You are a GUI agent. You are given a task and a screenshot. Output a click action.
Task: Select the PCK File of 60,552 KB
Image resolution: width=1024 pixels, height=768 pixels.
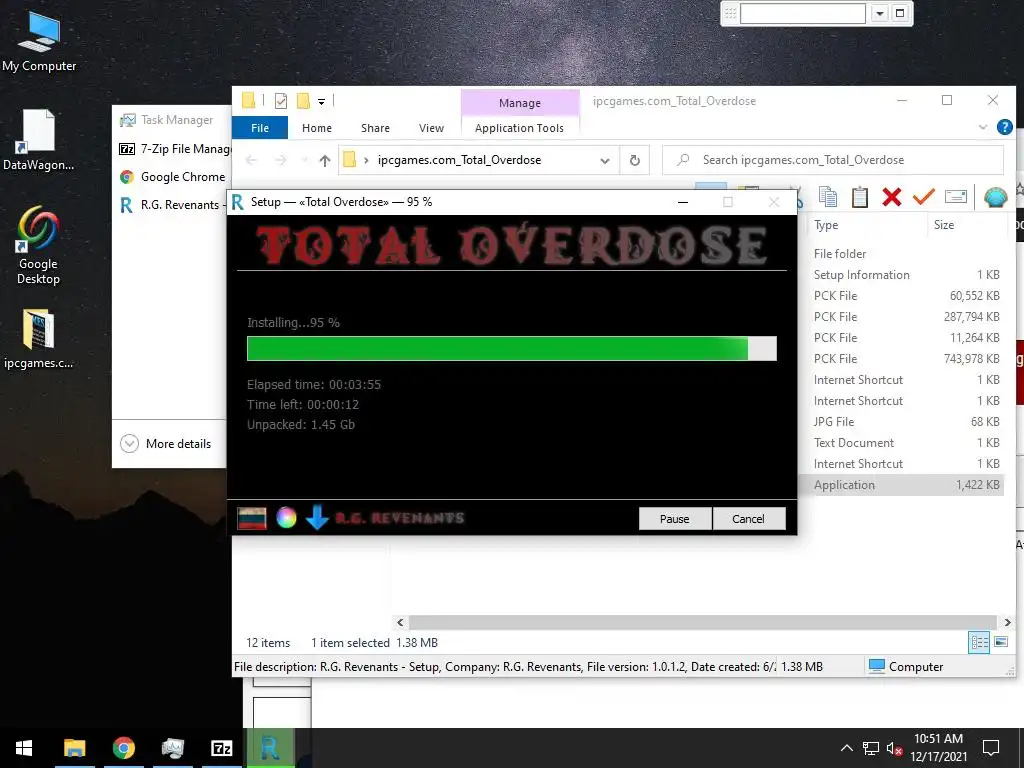[x=906, y=296]
